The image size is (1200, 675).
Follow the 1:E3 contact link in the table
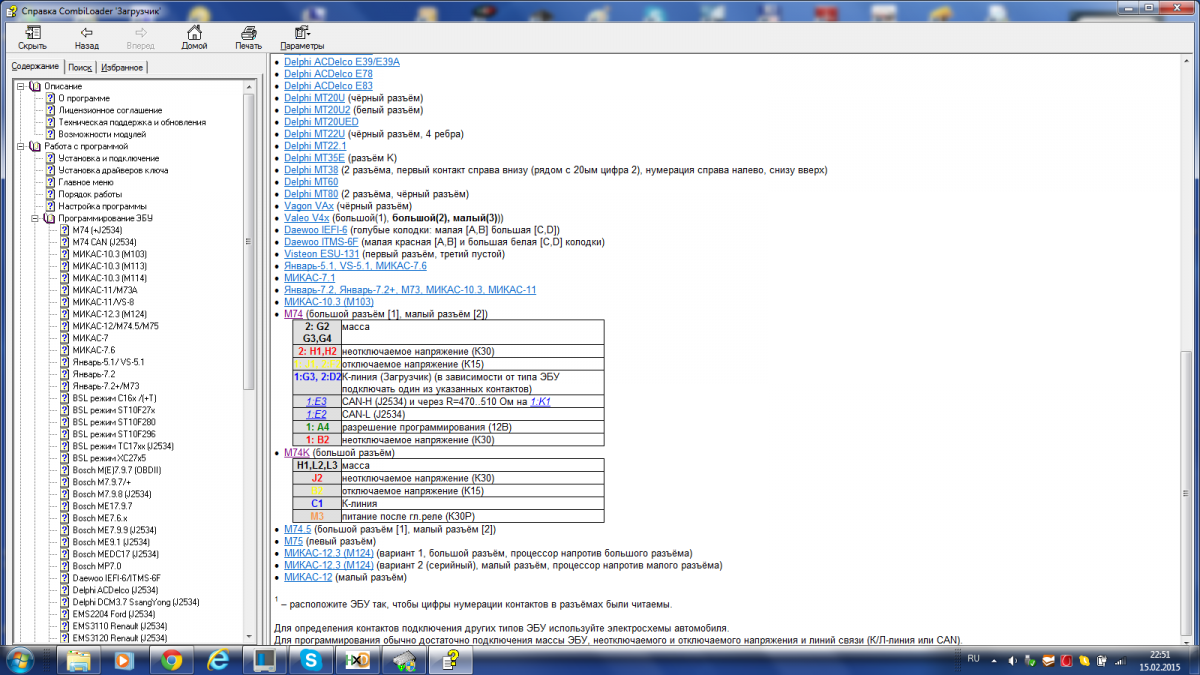tap(316, 400)
